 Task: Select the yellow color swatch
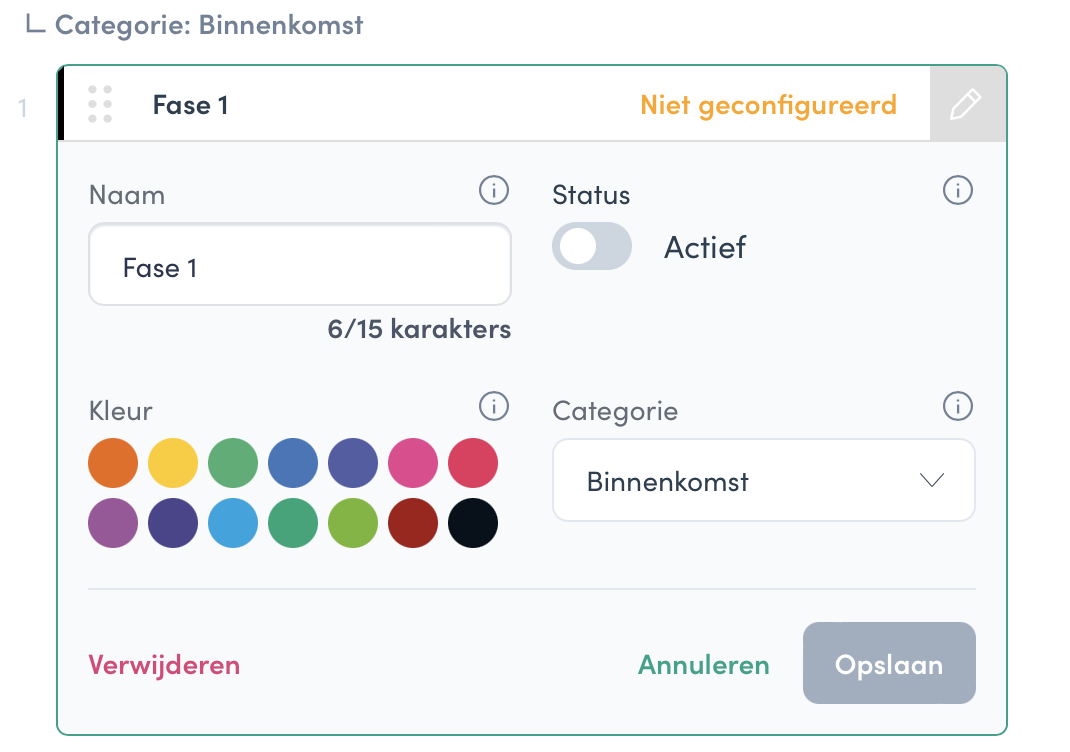coord(173,463)
